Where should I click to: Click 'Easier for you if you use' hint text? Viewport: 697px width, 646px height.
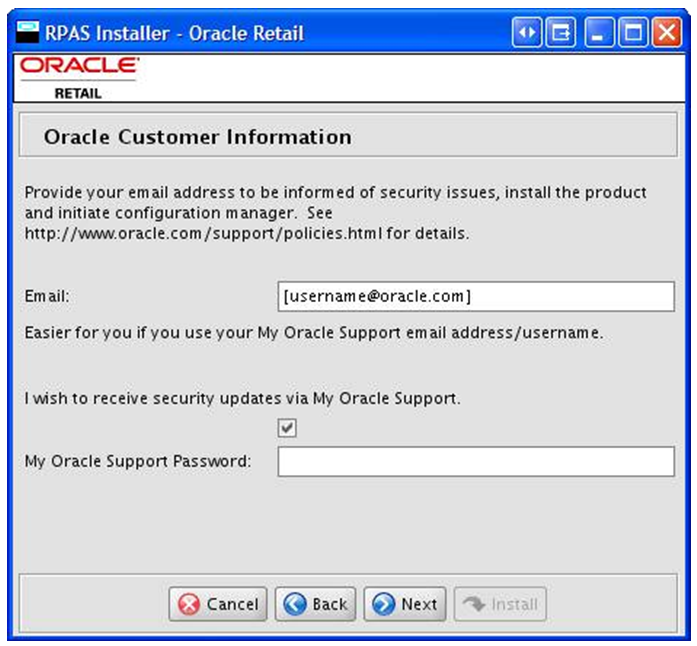point(314,333)
